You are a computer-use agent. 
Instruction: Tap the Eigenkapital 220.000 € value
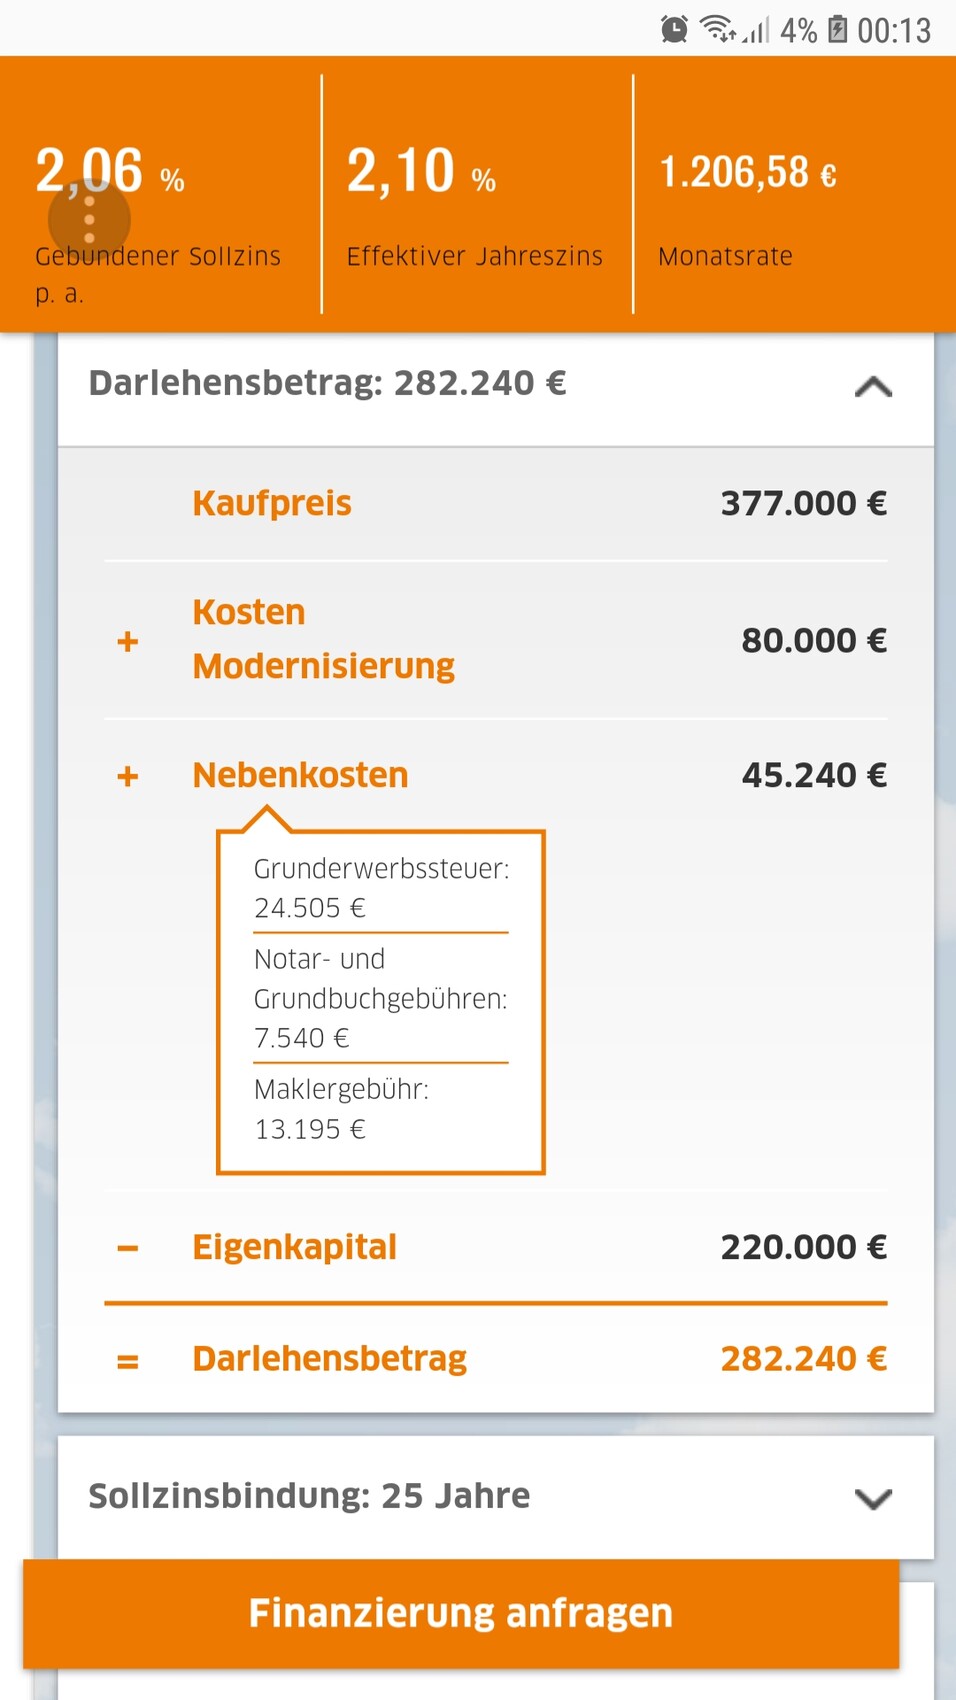pyautogui.click(x=803, y=1248)
